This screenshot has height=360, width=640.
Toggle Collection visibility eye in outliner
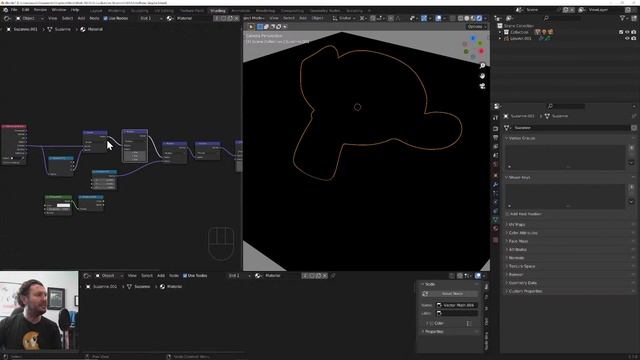pos(627,32)
